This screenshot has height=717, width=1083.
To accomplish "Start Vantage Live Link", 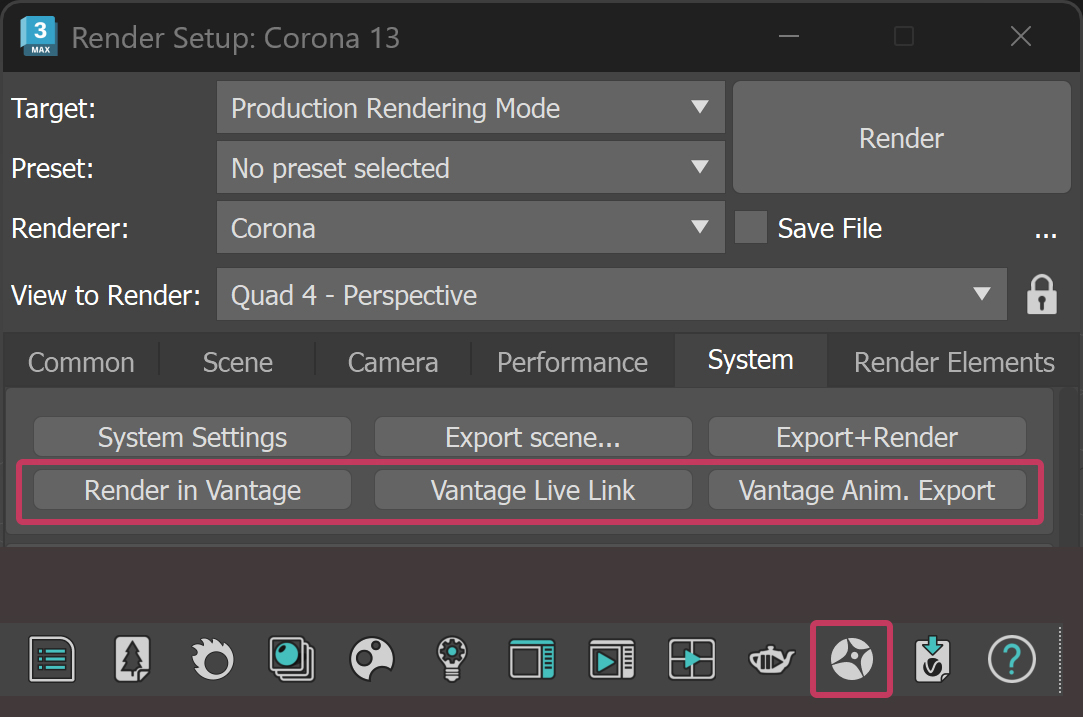I will point(533,490).
